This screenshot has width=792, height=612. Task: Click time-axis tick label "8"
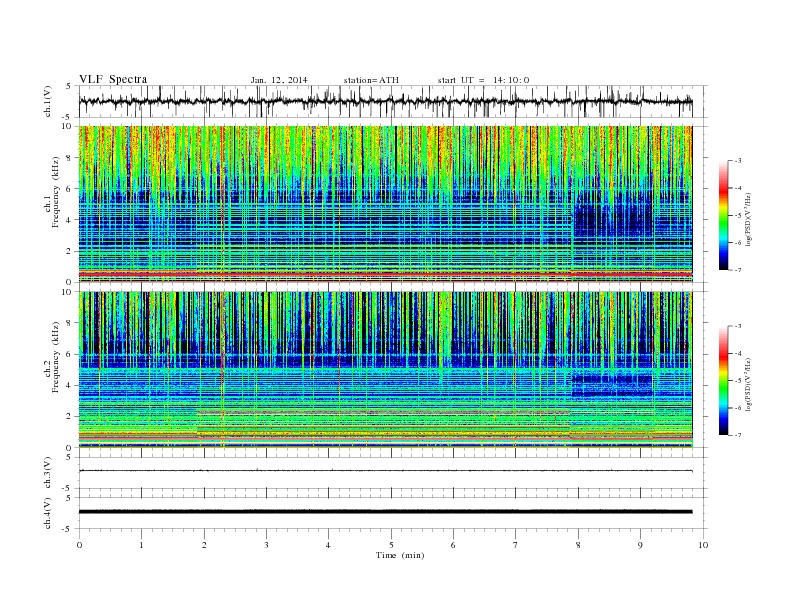tap(578, 545)
